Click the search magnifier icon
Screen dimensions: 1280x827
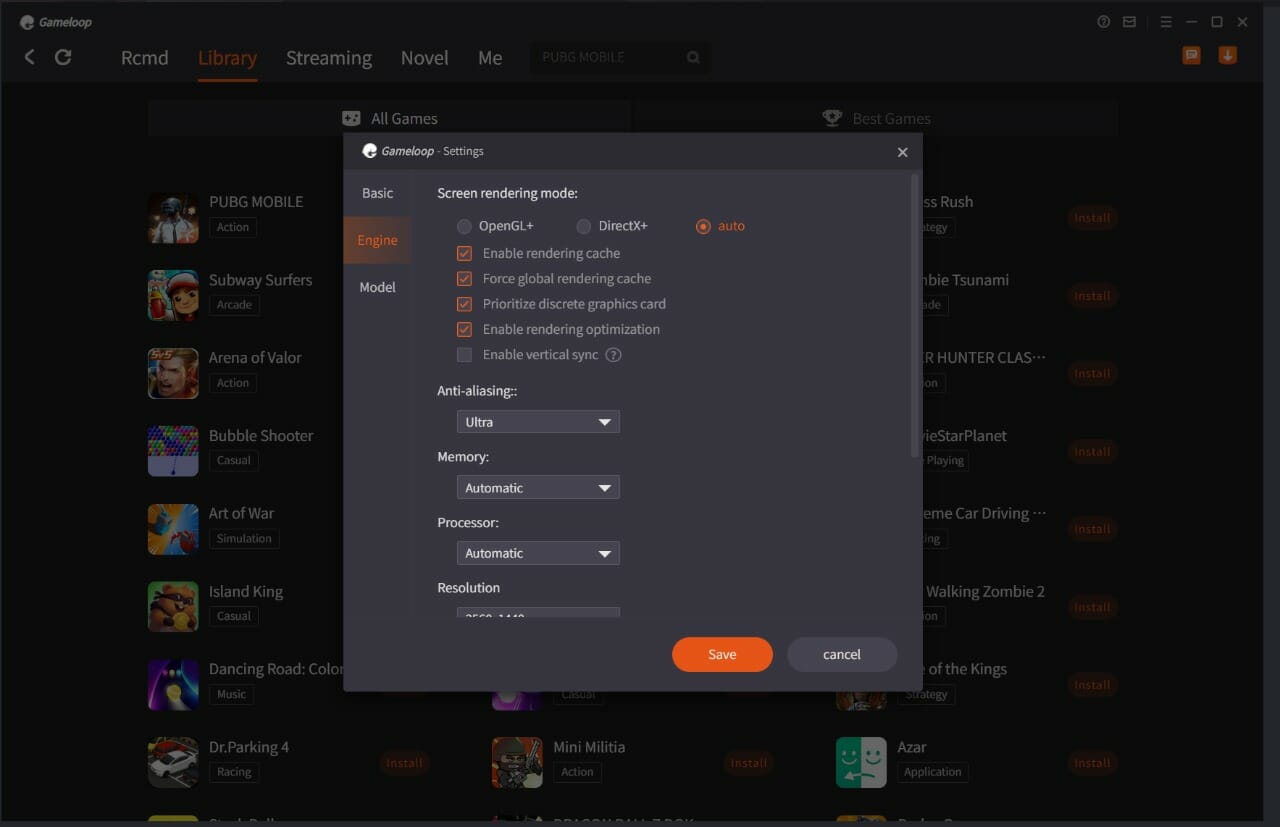[x=693, y=58]
